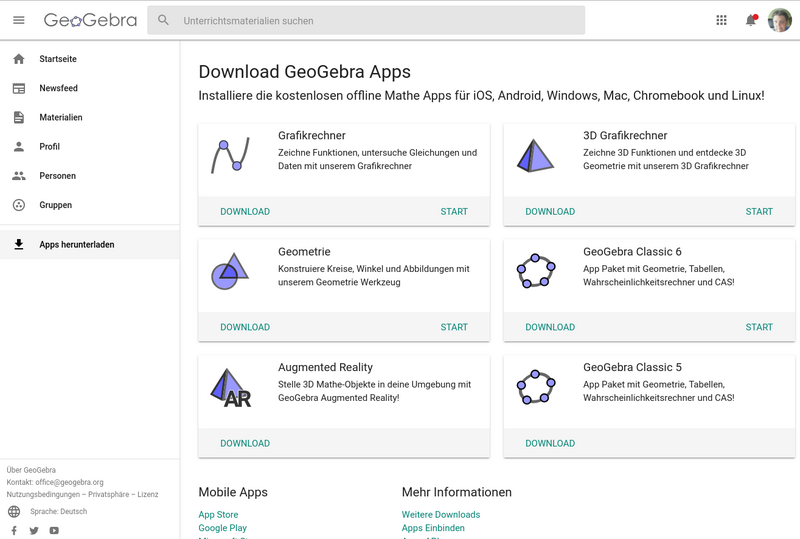
Task: Select Apps herunterladen in the sidebar
Action: 90,244
